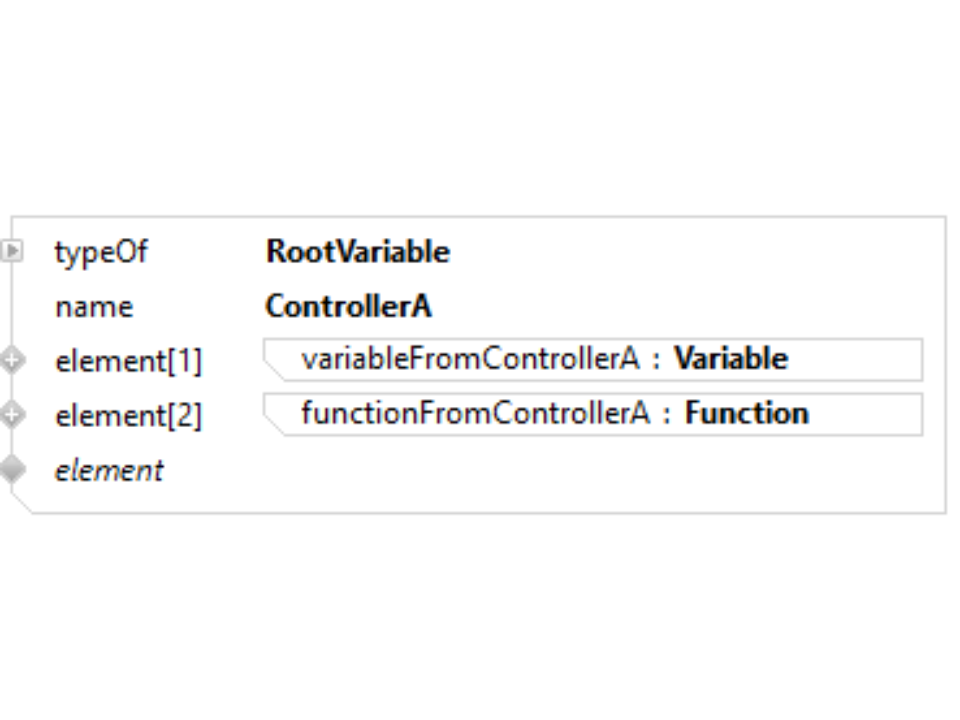This screenshot has height=720, width=960.
Task: Click the bold Variable type text
Action: [731, 359]
